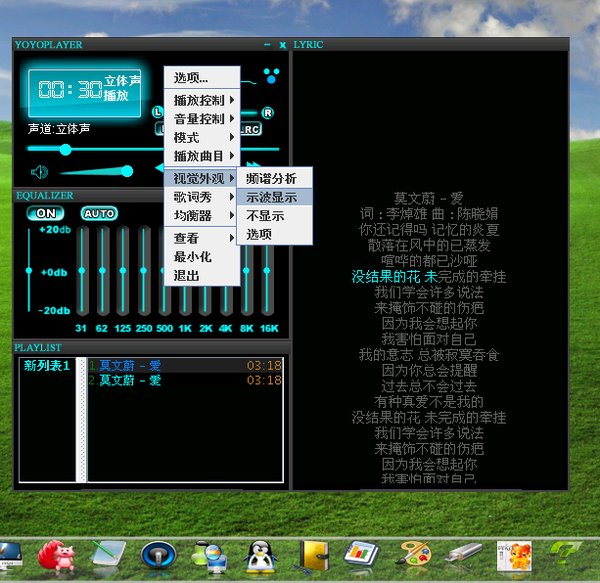Select 不显示 in the visual submenu
This screenshot has width=600, height=583.
point(265,215)
